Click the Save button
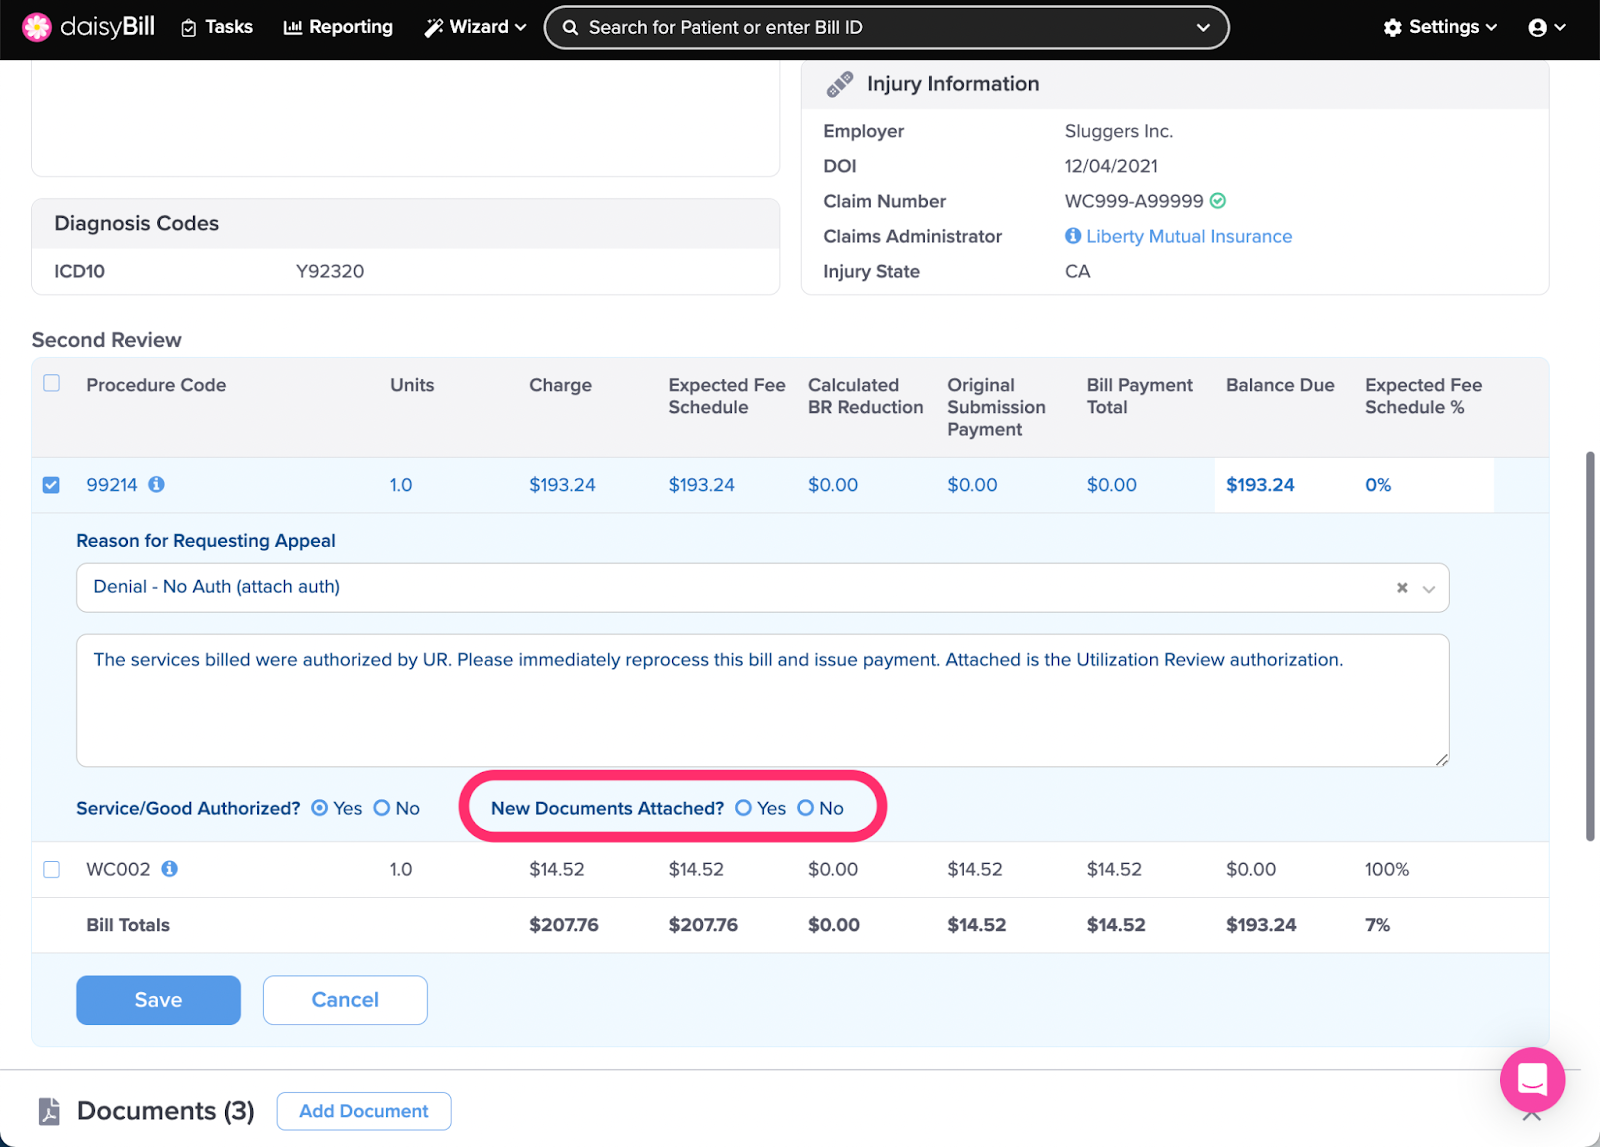 tap(158, 1000)
